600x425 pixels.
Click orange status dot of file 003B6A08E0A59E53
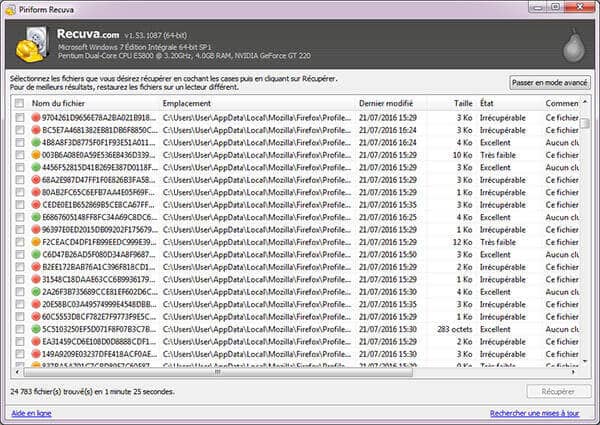tap(36, 155)
